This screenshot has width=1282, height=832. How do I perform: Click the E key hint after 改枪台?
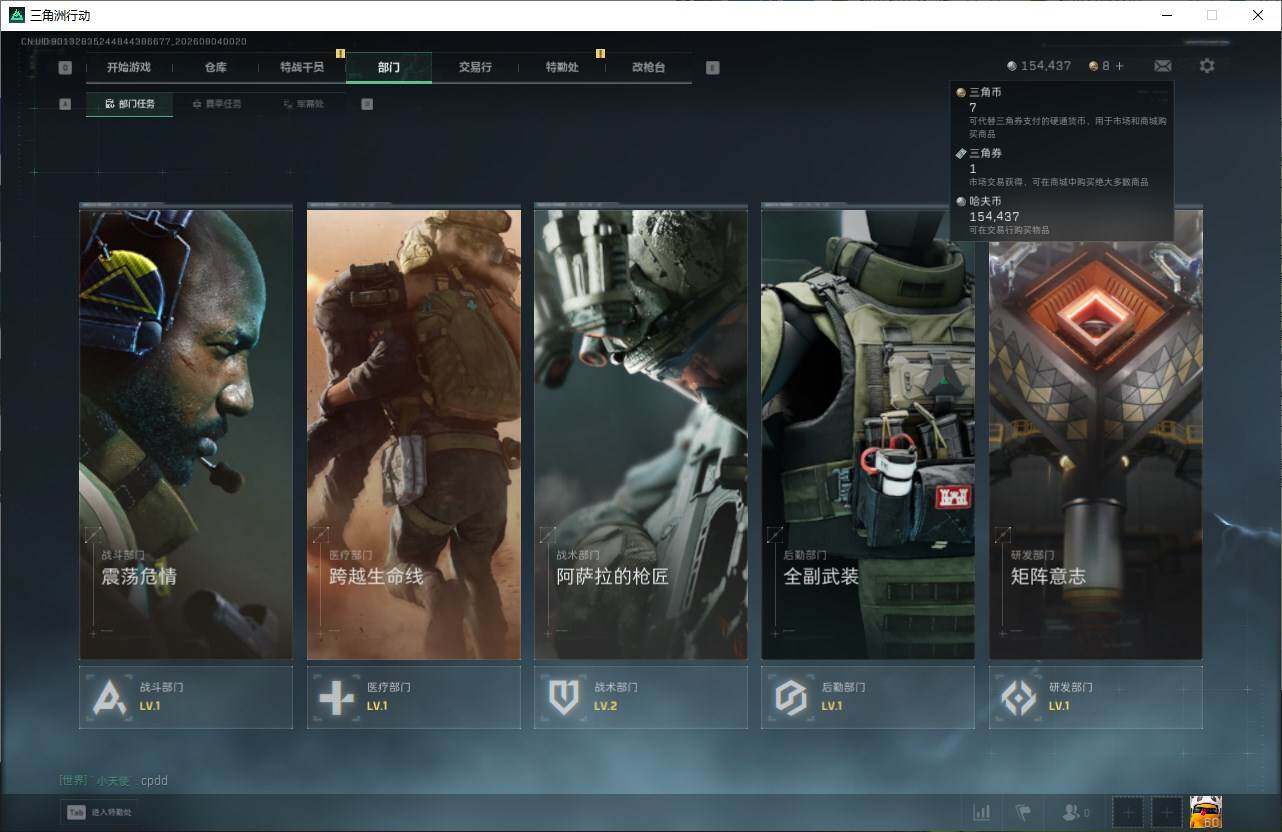click(712, 68)
